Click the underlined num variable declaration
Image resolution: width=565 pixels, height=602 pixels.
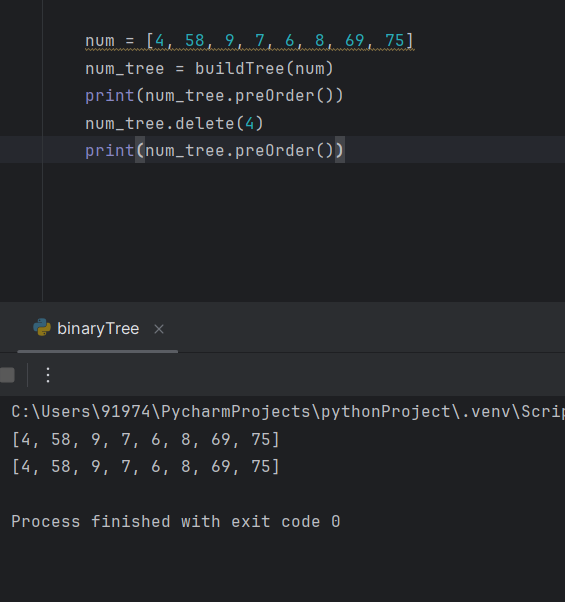click(100, 40)
